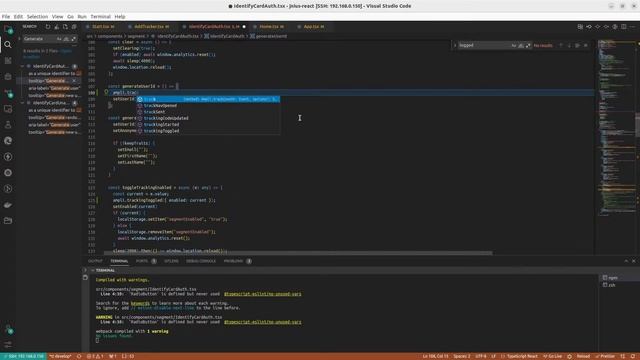Viewport: 640px width, 360px height.
Task: Click the notifications bell in status bar
Action: pyautogui.click(x=633, y=356)
